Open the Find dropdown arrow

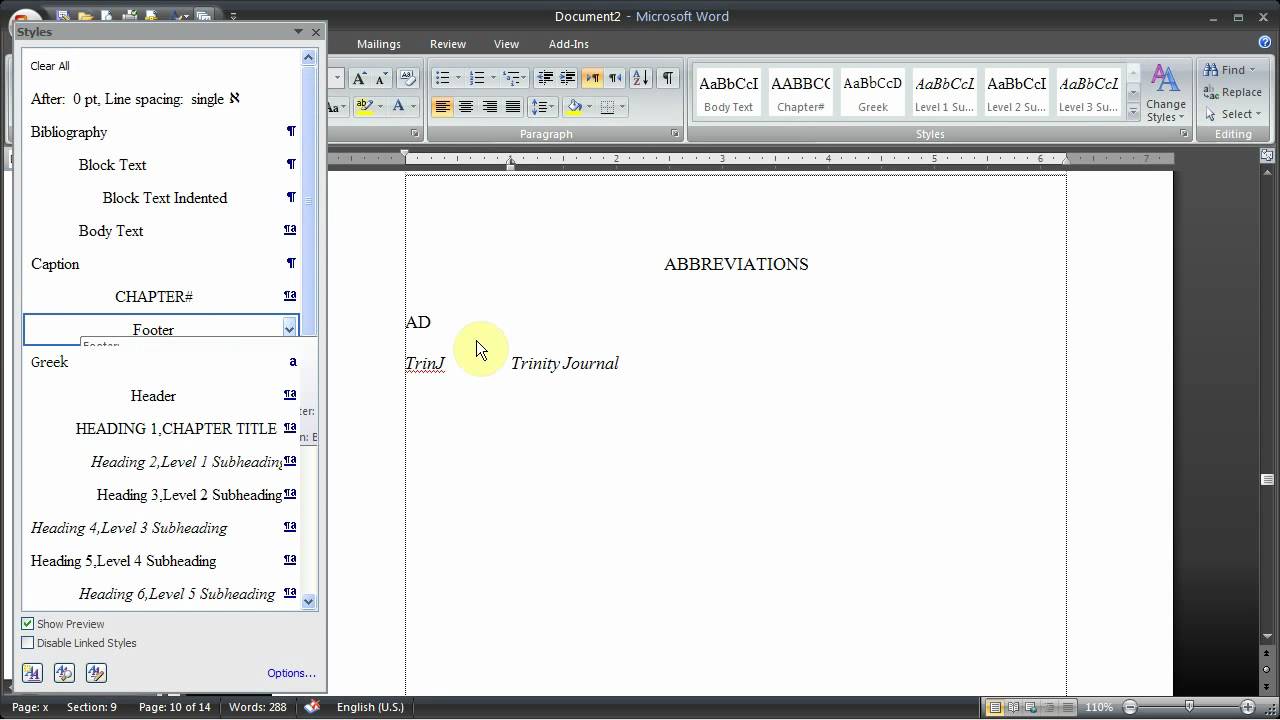(x=1252, y=70)
